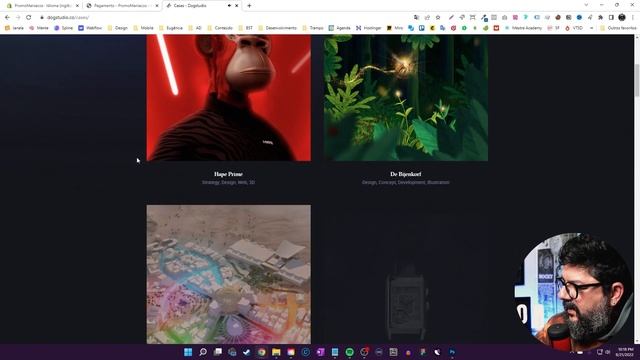Go back with the browser back arrow
The height and width of the screenshot is (360, 640).
click(x=7, y=18)
